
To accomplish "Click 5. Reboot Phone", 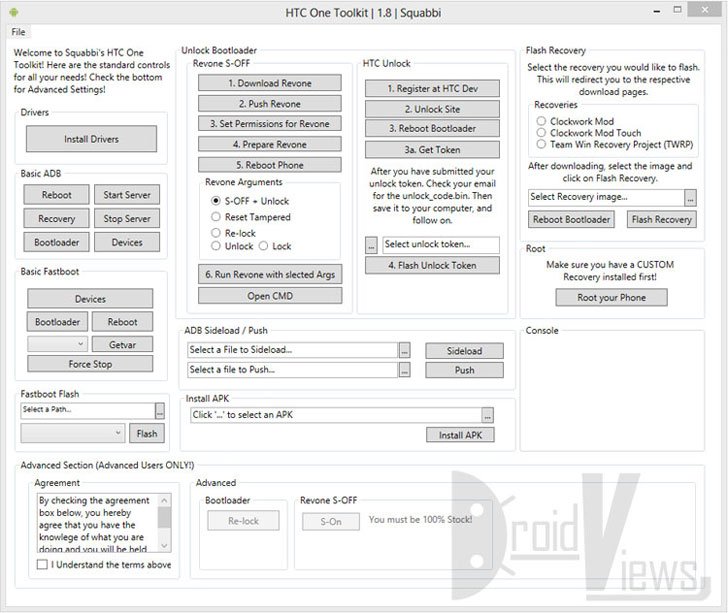I will [270, 165].
